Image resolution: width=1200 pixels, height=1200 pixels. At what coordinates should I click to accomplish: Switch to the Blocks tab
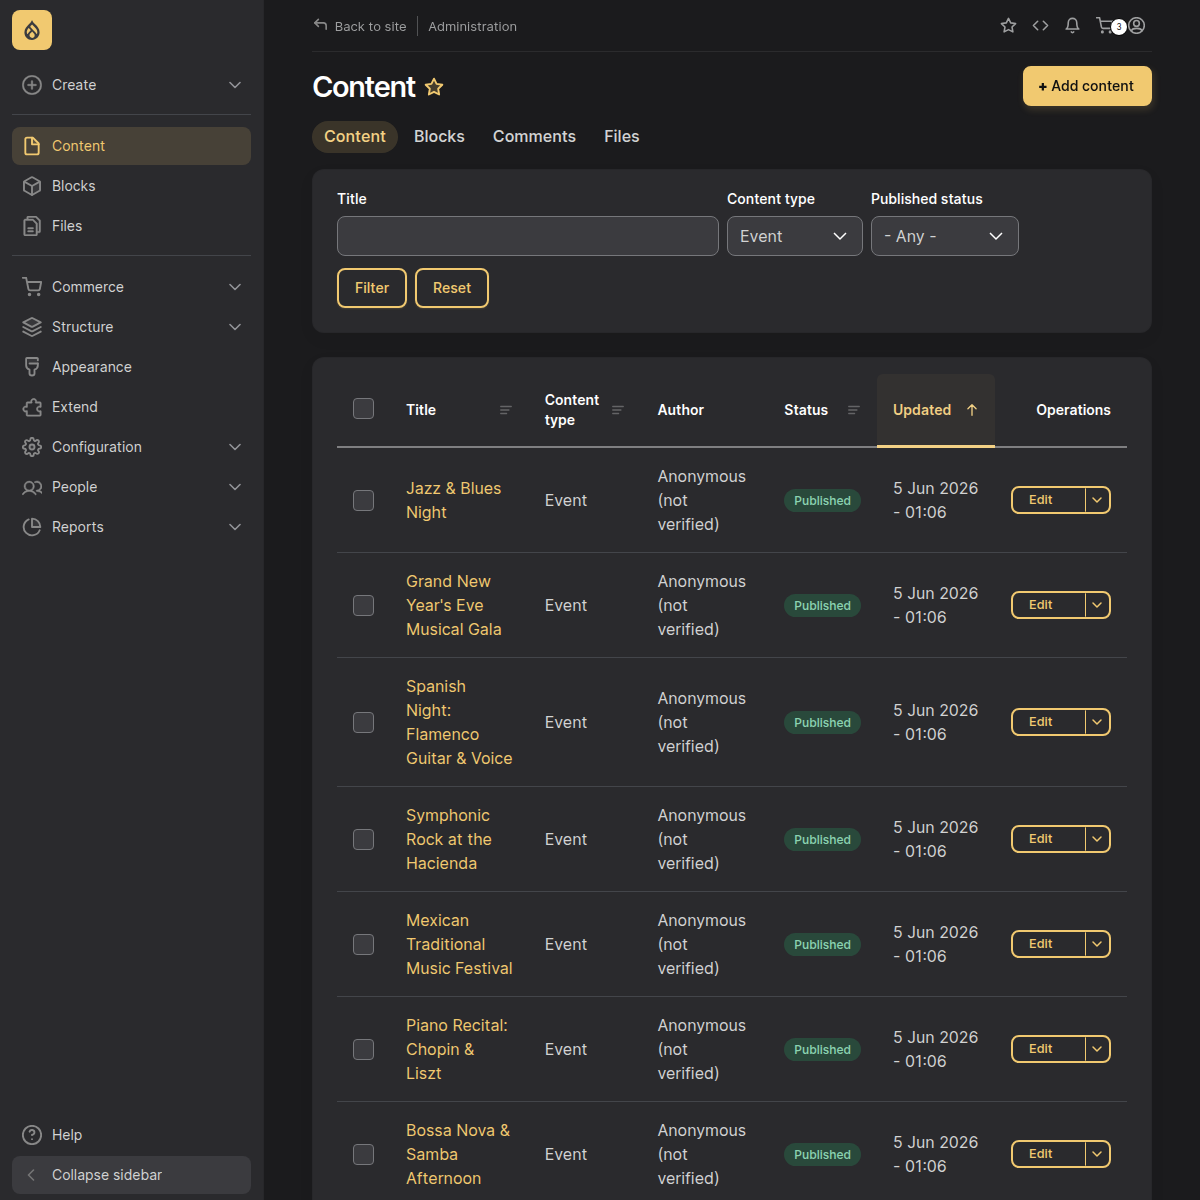439,137
